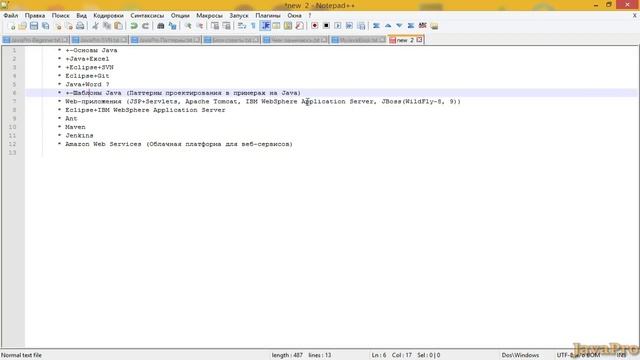Toggle synchronized horizontal scrolling icon
The image size is (640, 360).
[x=226, y=26]
